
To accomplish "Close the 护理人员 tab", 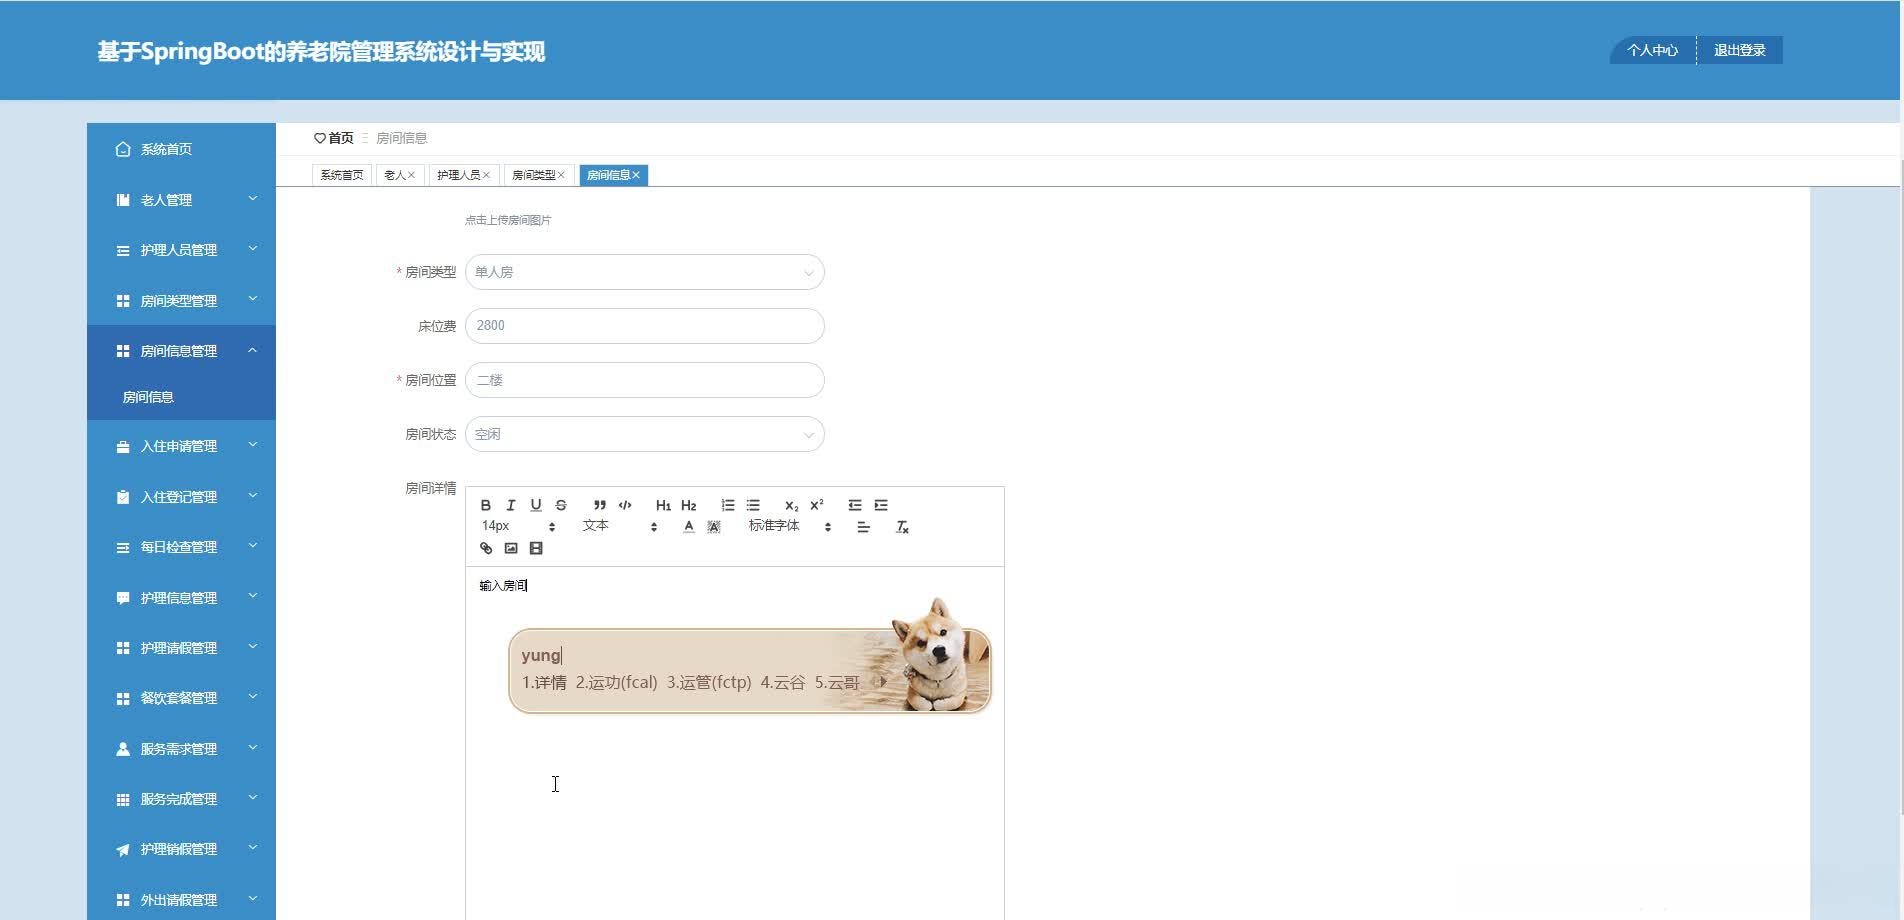I will tap(487, 174).
